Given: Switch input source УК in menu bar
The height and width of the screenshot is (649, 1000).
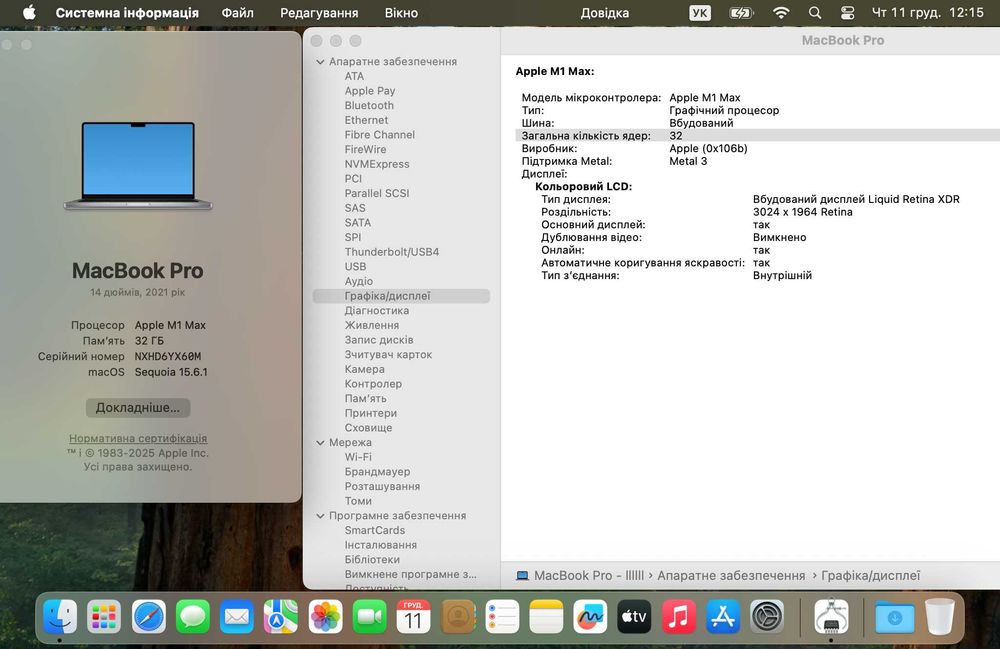Looking at the screenshot, I should (700, 13).
